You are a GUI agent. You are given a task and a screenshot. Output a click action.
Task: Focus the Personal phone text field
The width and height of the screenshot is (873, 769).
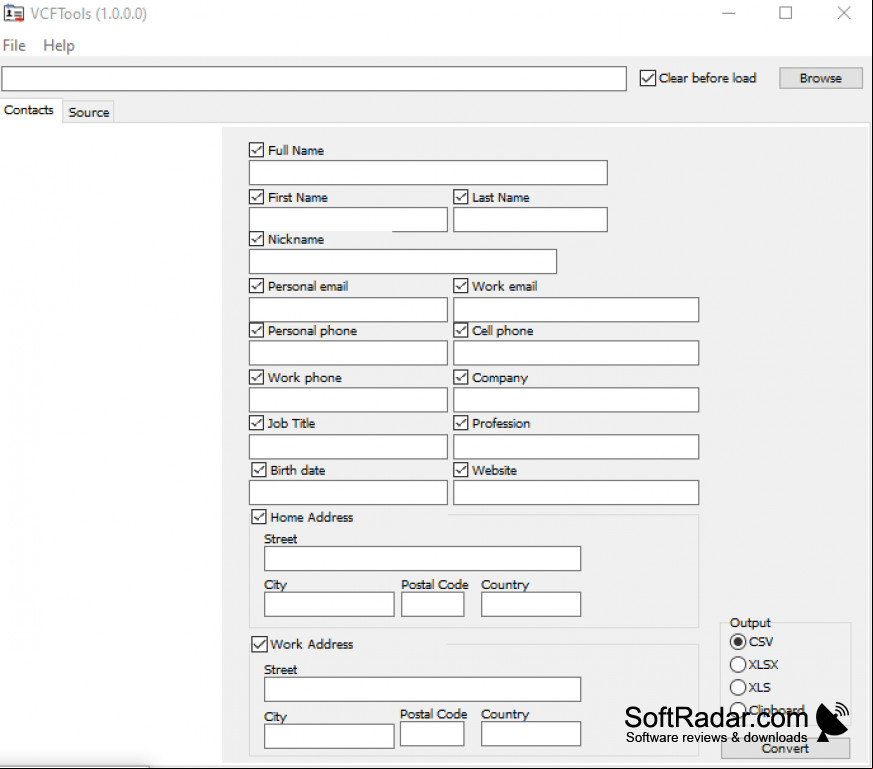[x=348, y=353]
